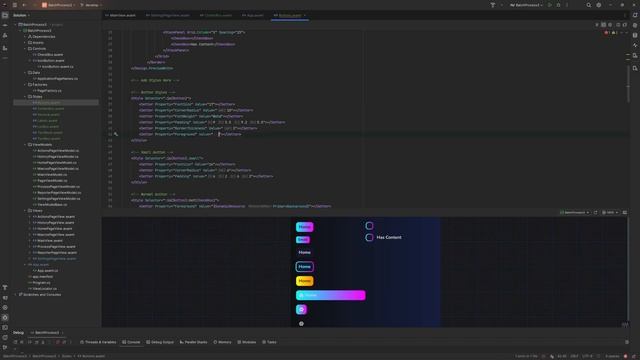
Task: Click the yellow Home button in preview
Action: [304, 281]
